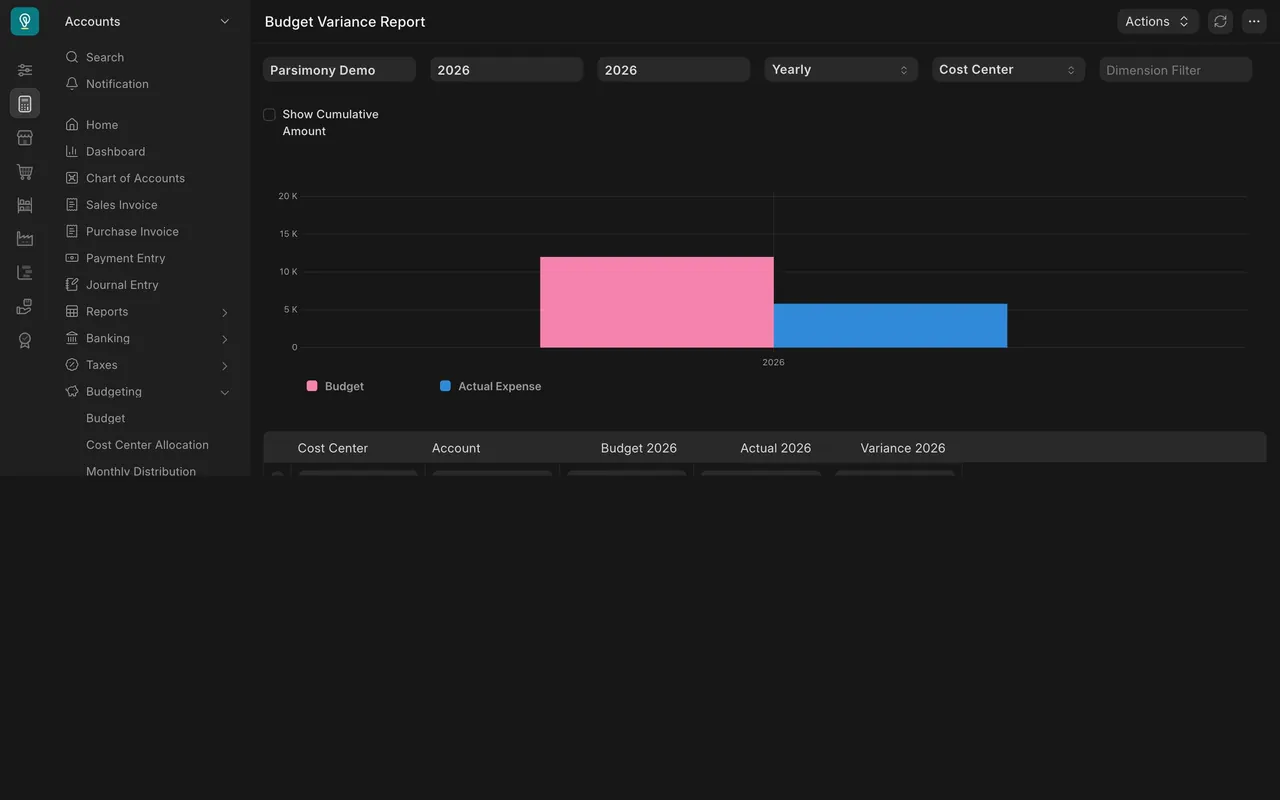
Task: Open the quality award ribbon icon
Action: (x=25, y=341)
